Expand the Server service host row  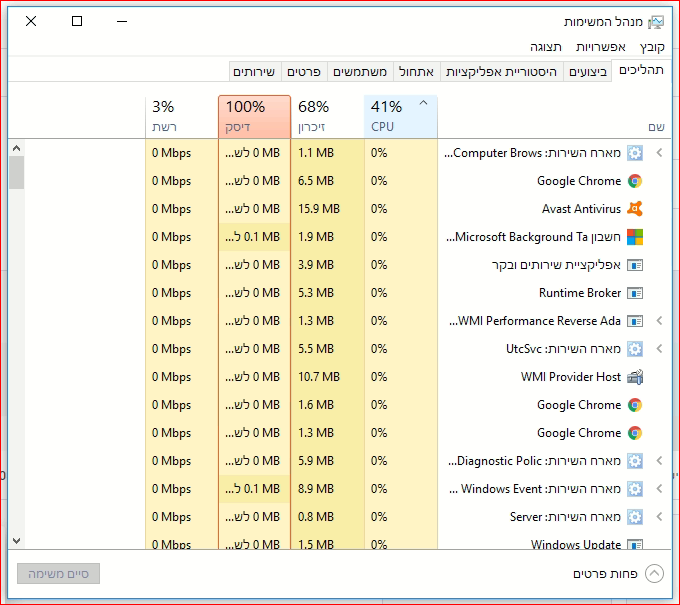coord(659,517)
